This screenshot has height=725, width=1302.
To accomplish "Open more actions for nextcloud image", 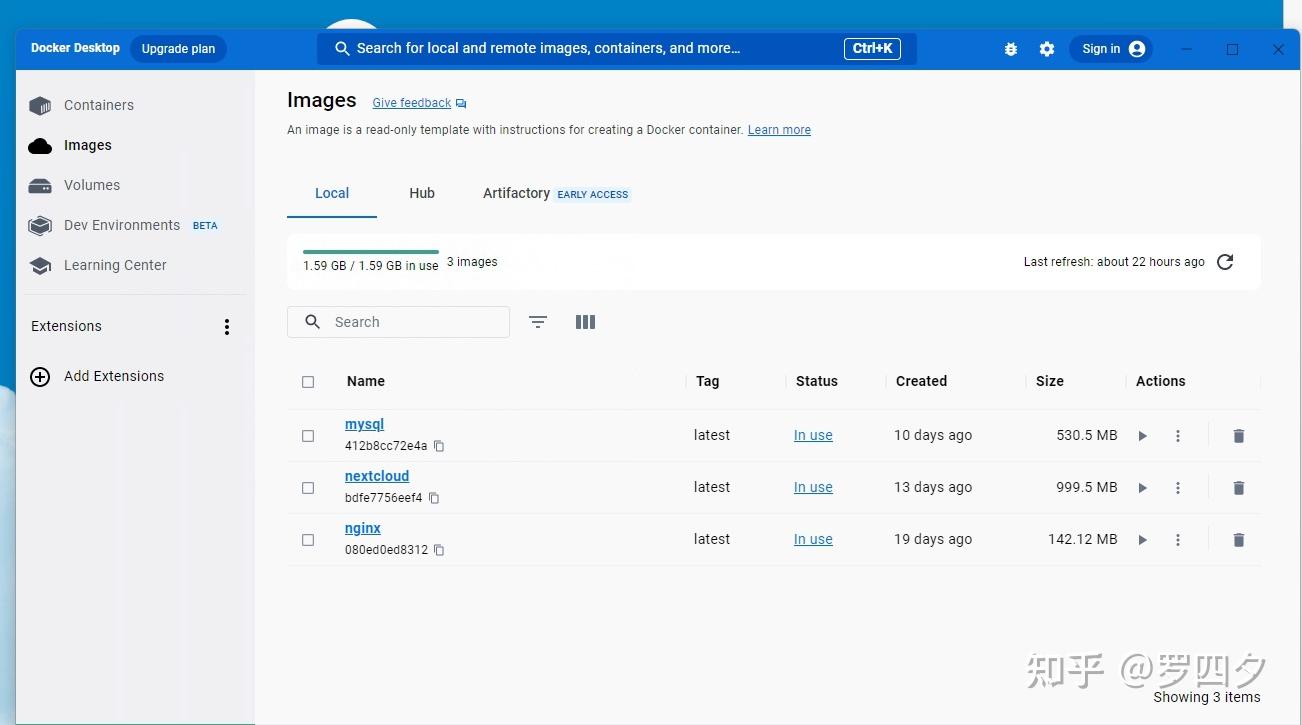I will [x=1178, y=488].
